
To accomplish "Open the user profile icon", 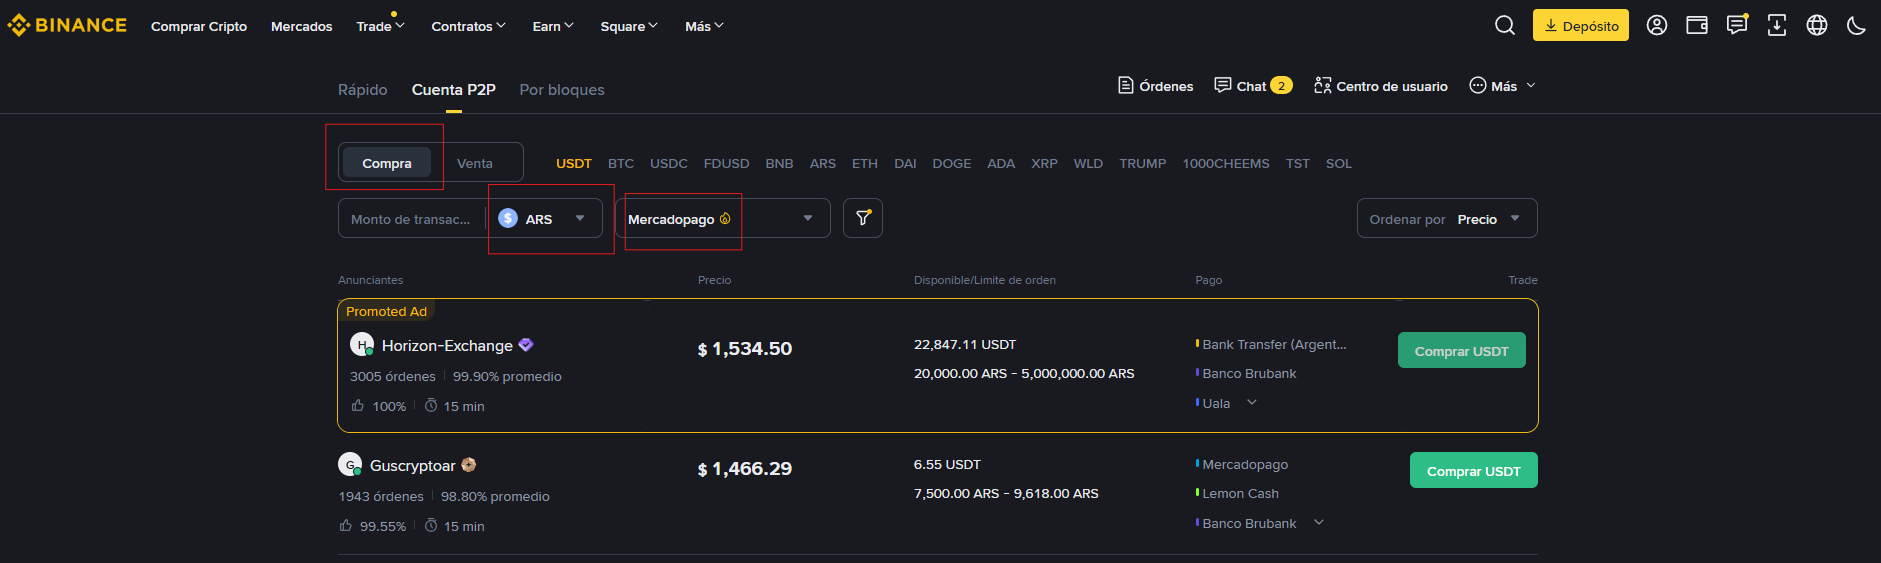I will coord(1657,25).
